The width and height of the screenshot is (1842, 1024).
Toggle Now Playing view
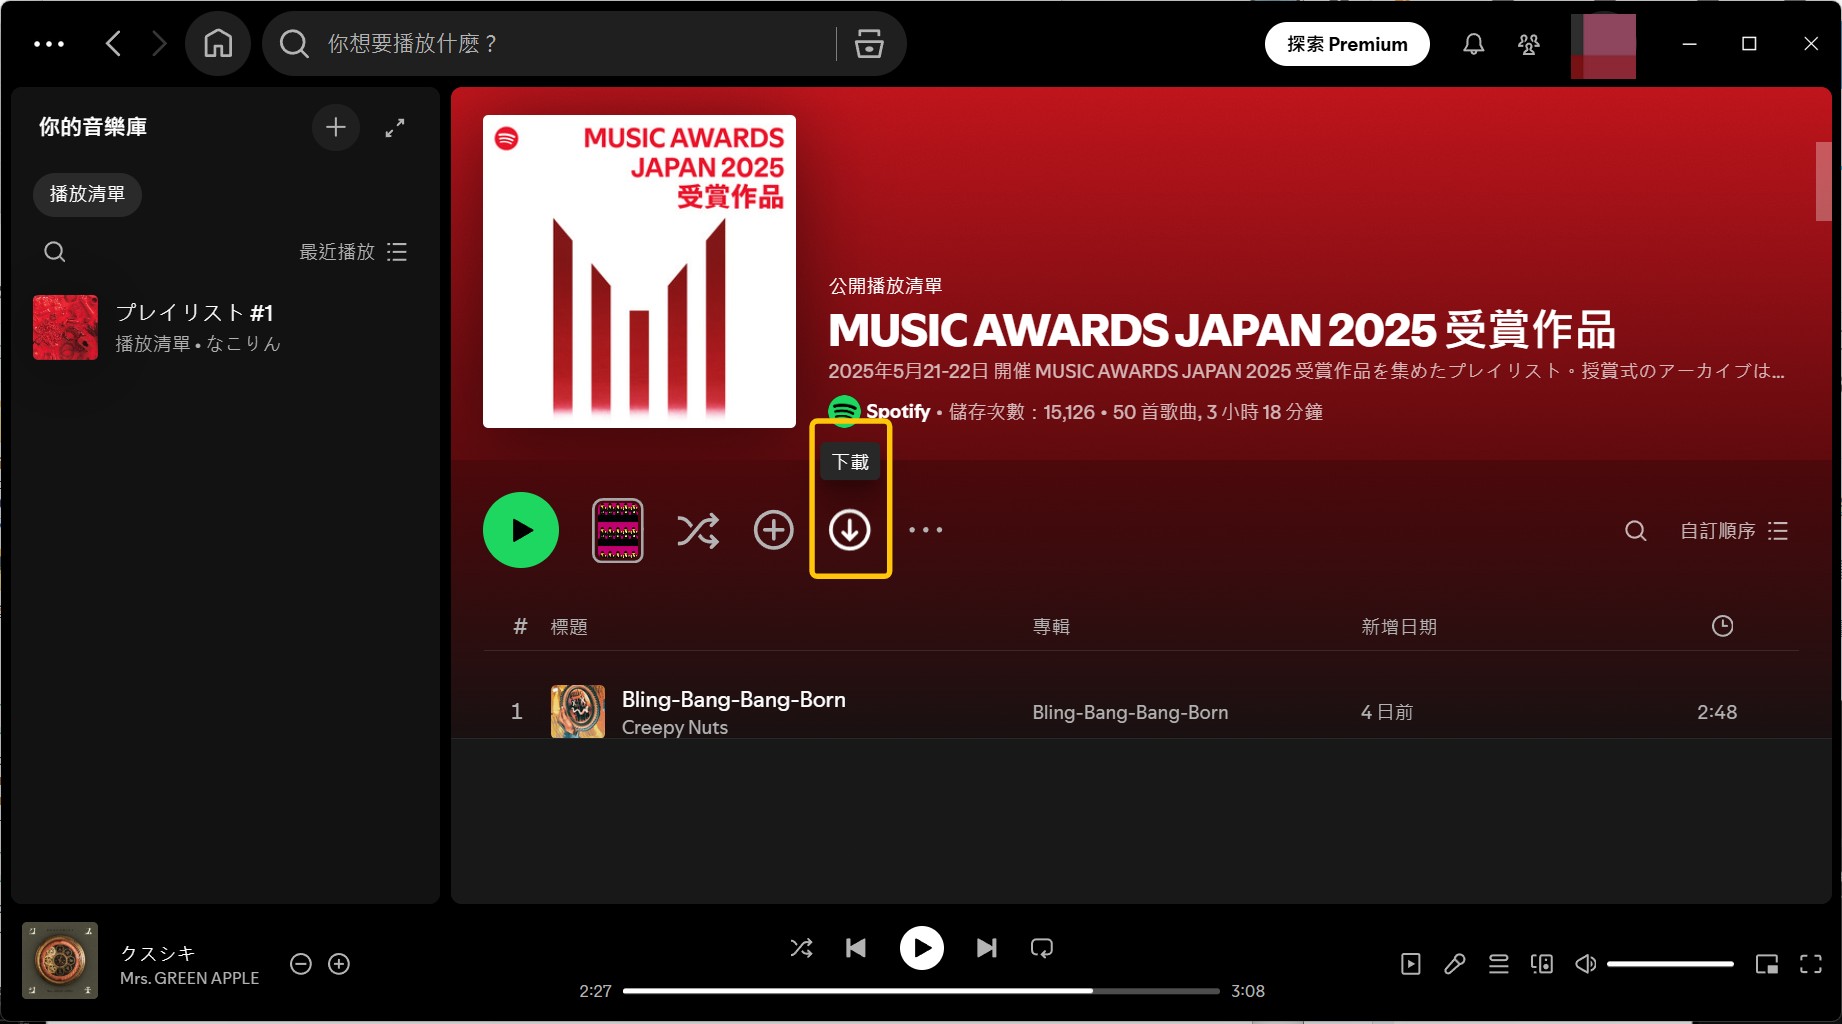pos(1411,964)
